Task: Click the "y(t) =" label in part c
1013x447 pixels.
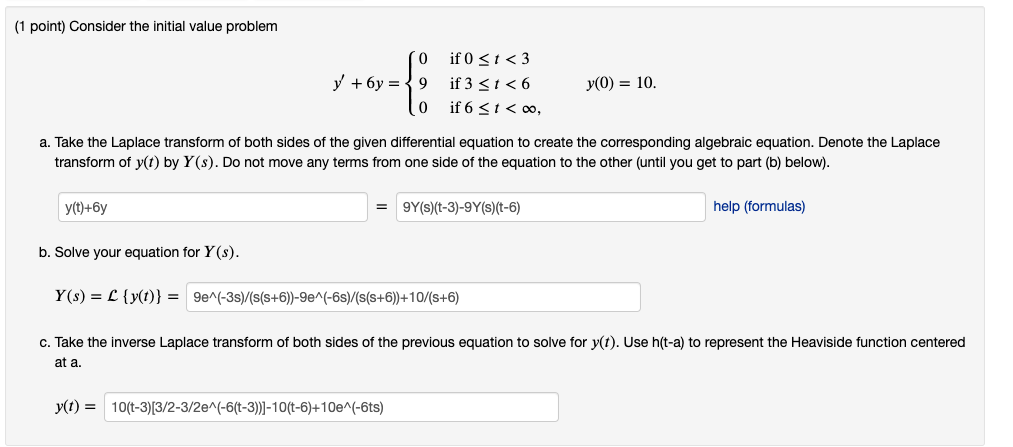Action: [75, 407]
